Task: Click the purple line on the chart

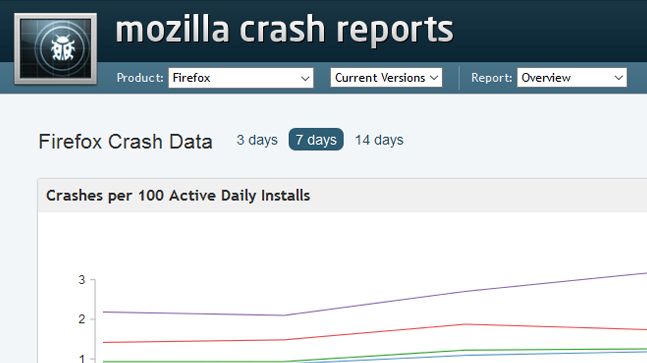Action: point(375,302)
